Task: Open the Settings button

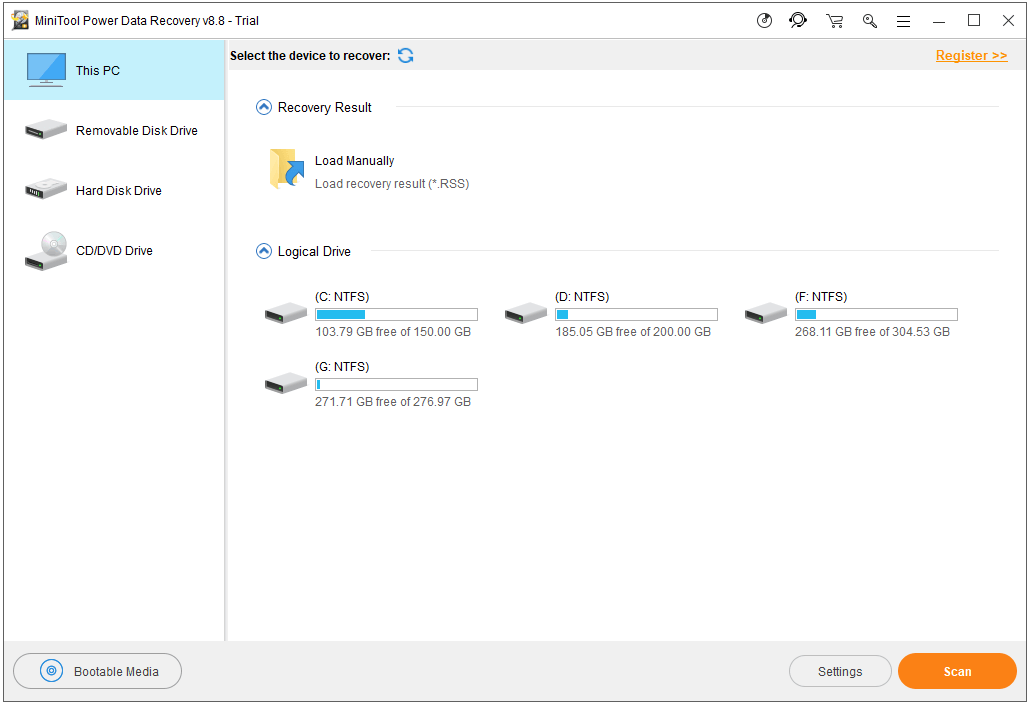Action: [x=840, y=672]
